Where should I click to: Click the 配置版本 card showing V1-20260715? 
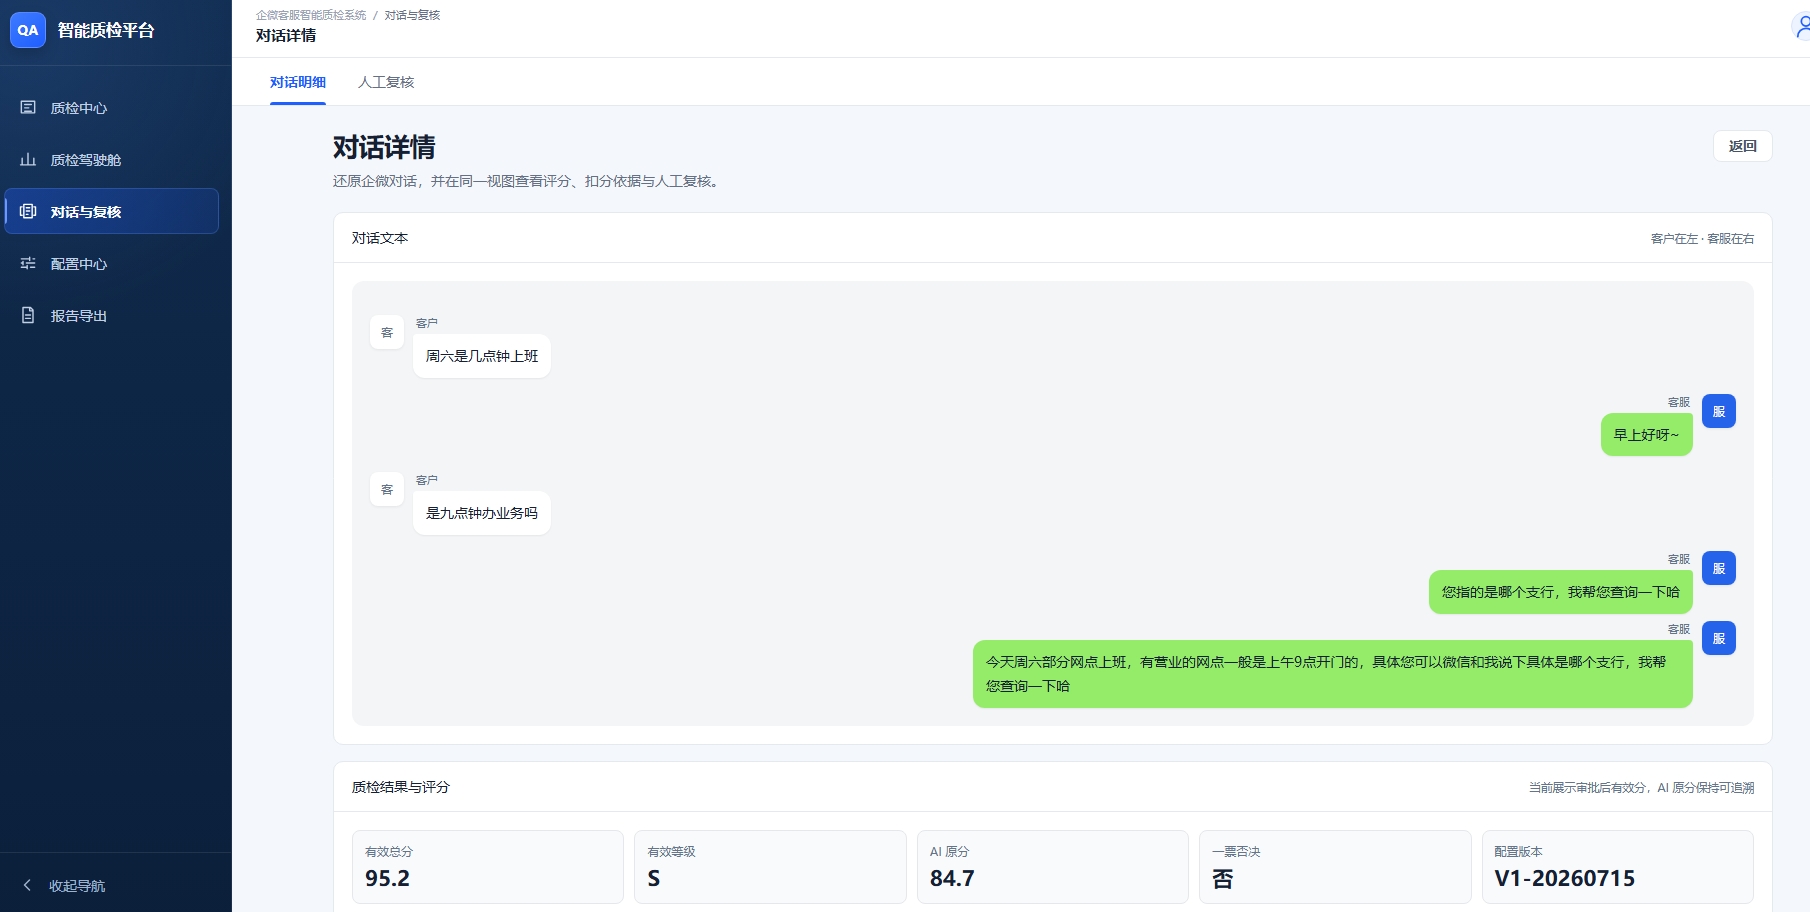1618,867
